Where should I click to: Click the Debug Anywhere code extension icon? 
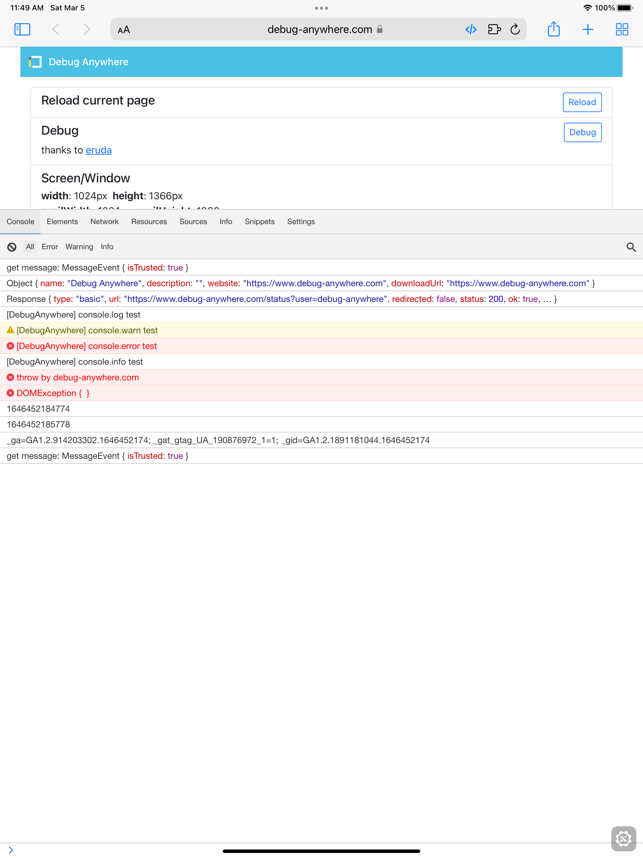pyautogui.click(x=471, y=30)
